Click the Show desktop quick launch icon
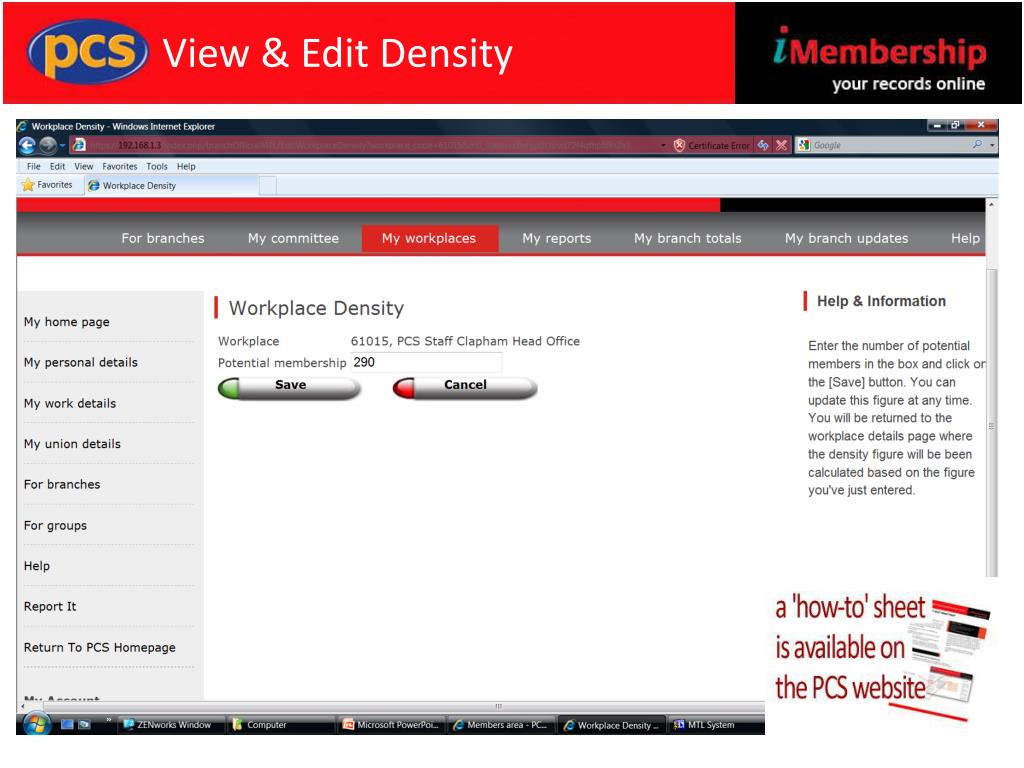Screen dimensions: 1024x768 (x=67, y=725)
